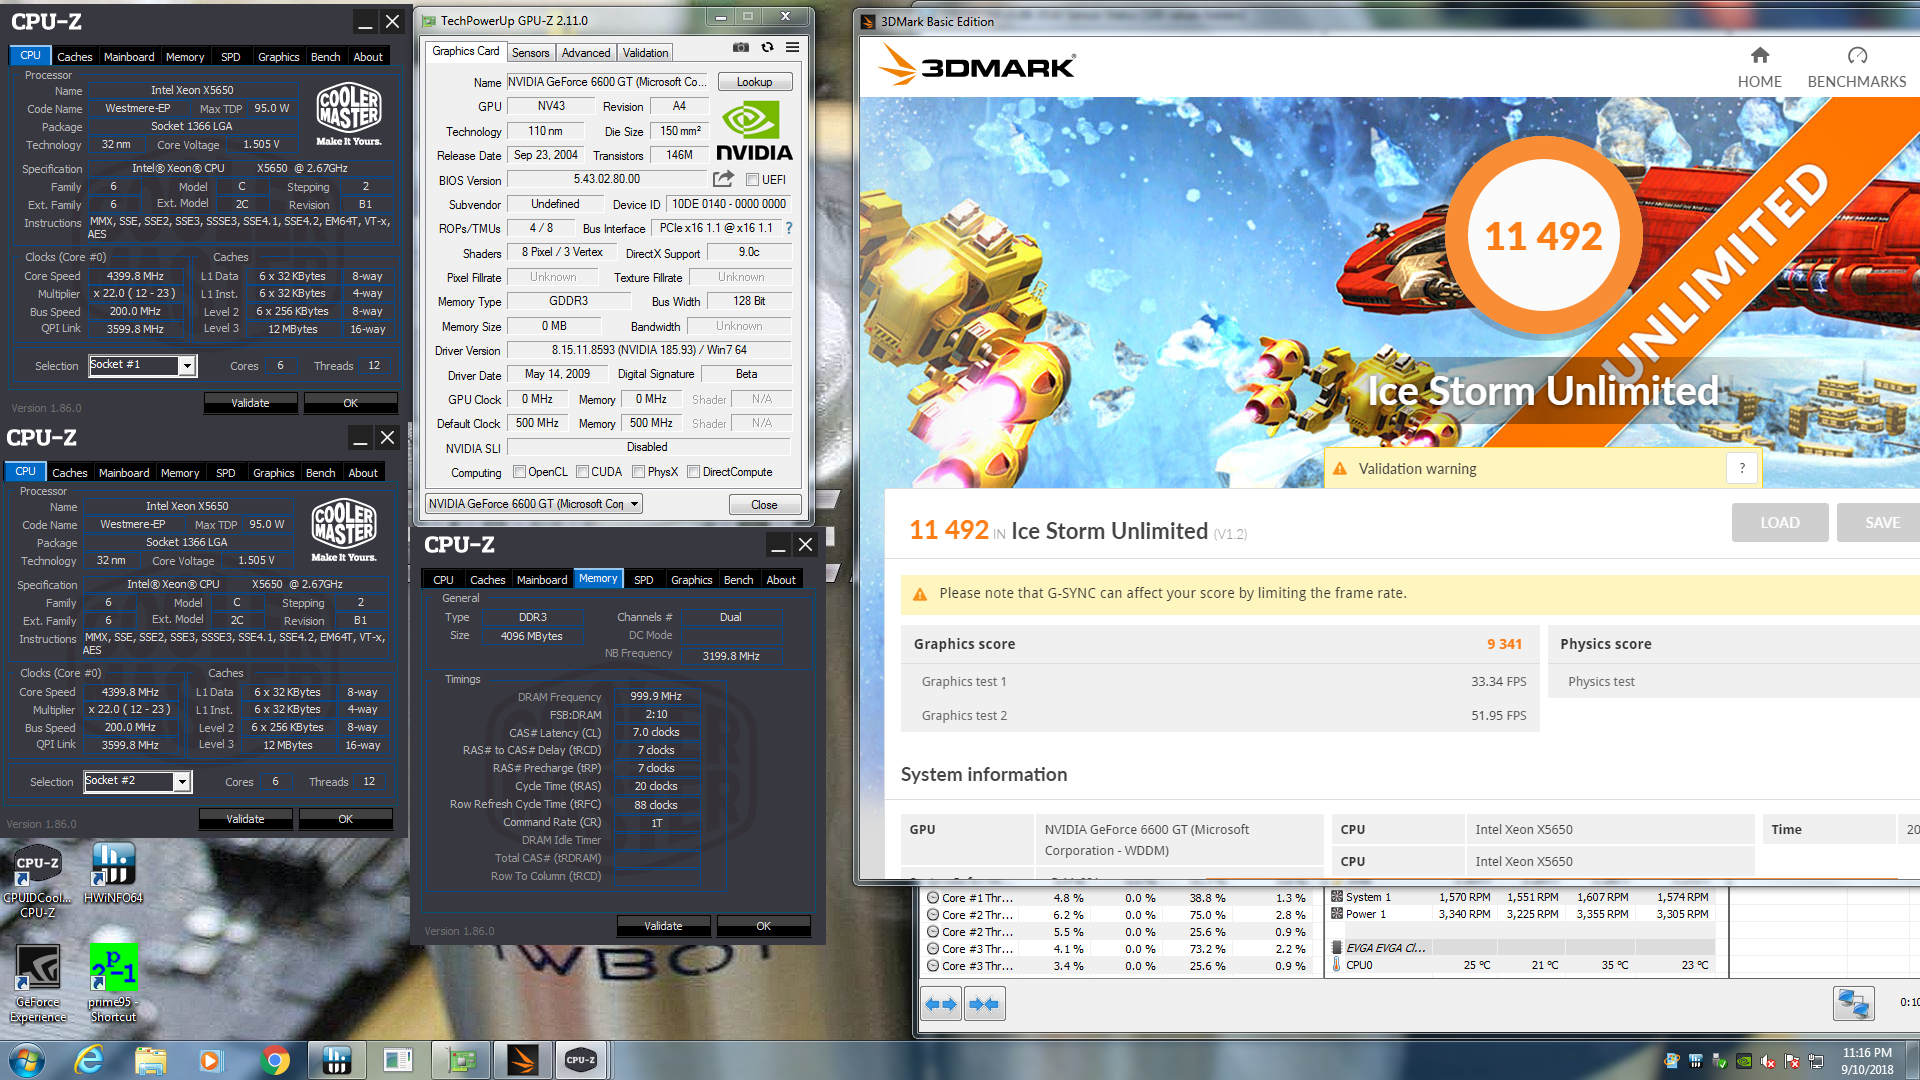Switch to SPD tab in Memory CPU-Z window
Image resolution: width=1920 pixels, height=1080 pixels.
pyautogui.click(x=644, y=580)
